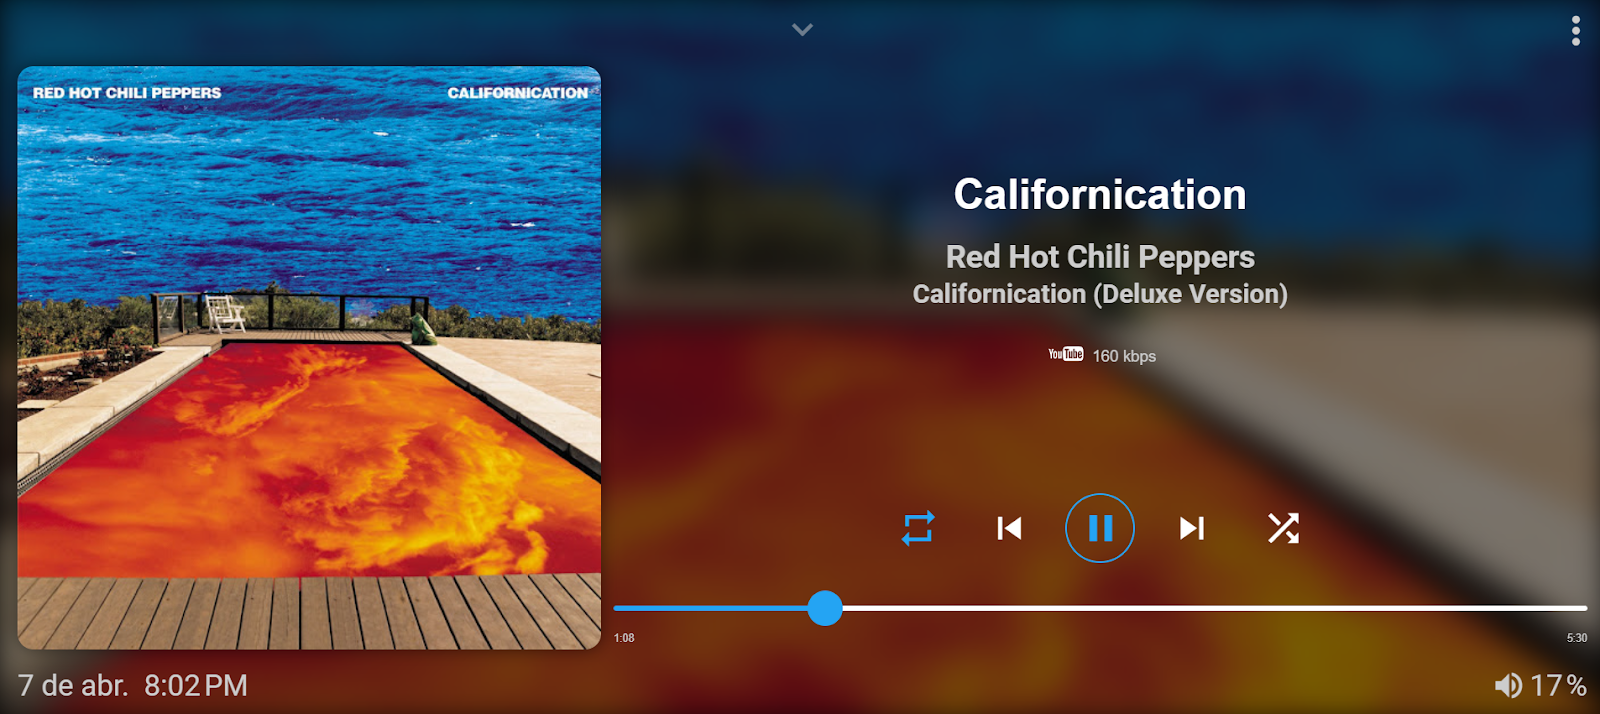Toggle the repeat playback mode
Viewport: 1600px width, 714px height.
pyautogui.click(x=918, y=528)
